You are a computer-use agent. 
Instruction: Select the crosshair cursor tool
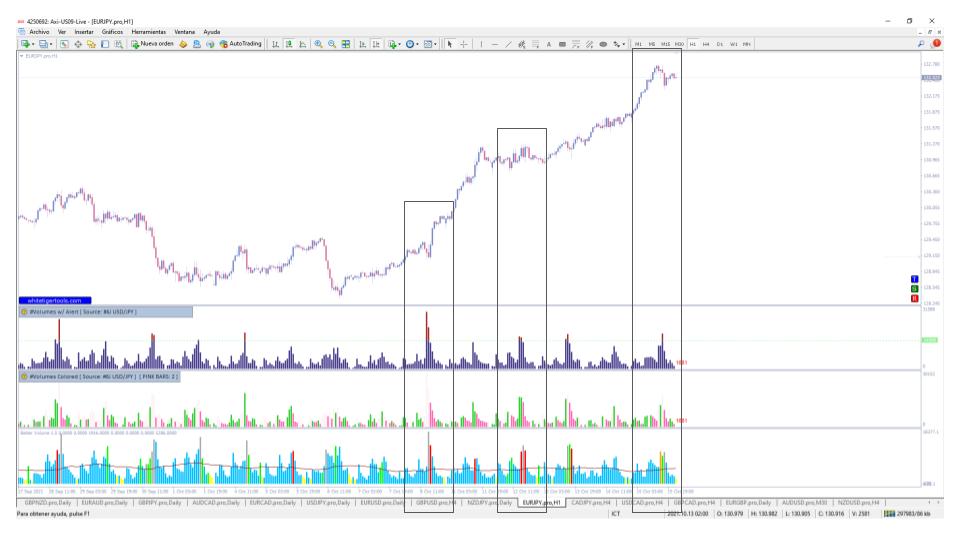[x=463, y=44]
